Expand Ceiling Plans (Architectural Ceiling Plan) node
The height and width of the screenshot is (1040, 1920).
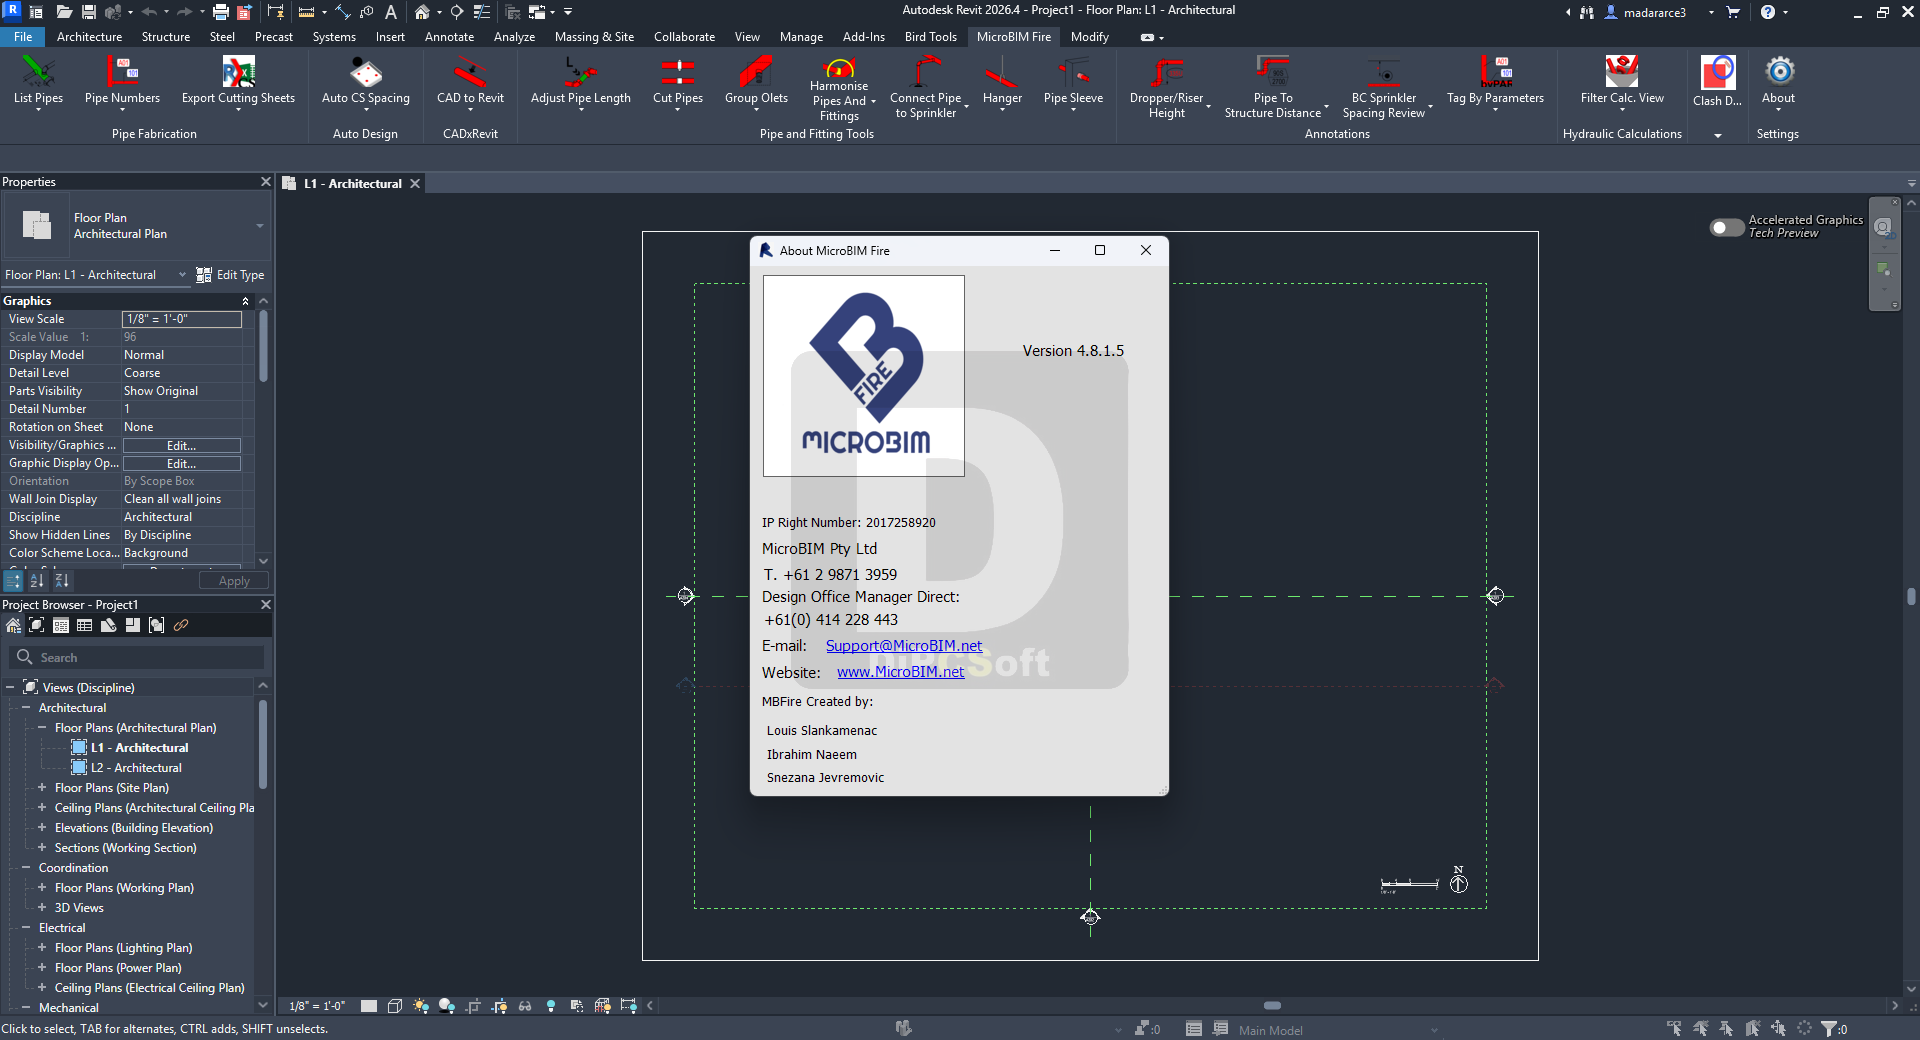click(x=42, y=808)
